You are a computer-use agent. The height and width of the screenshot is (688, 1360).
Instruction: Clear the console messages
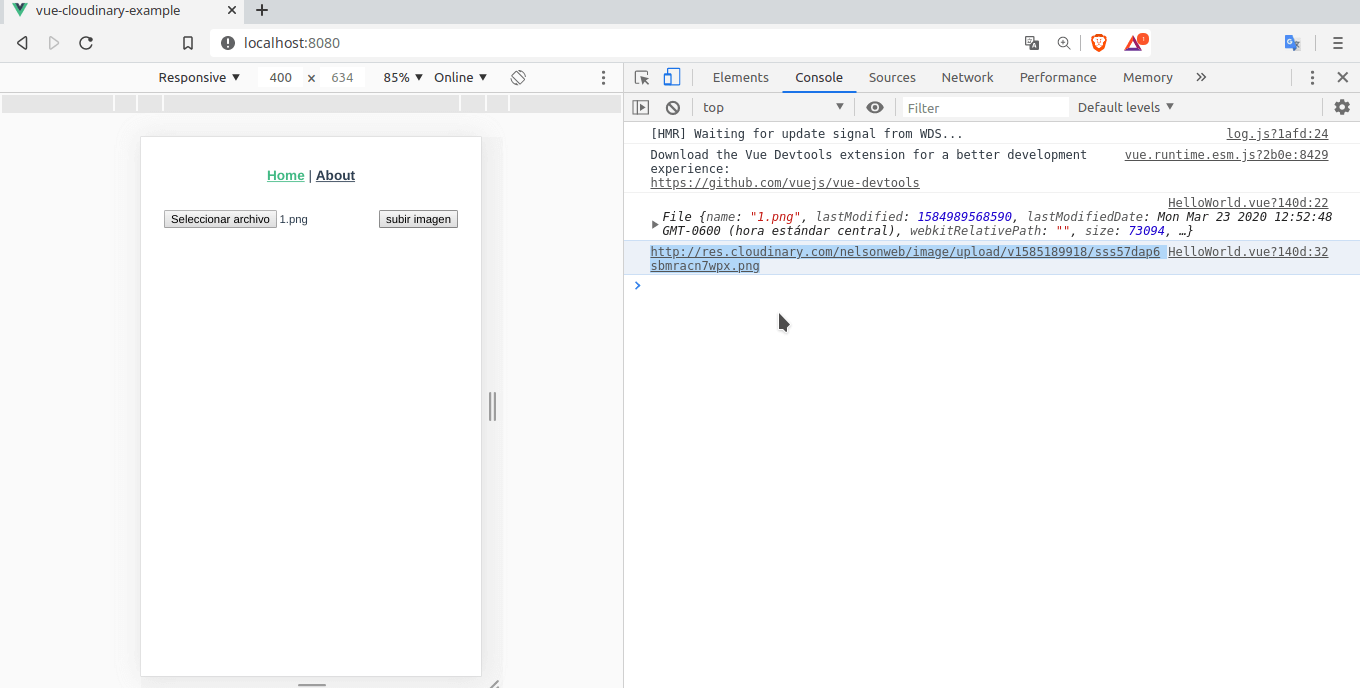coord(672,107)
